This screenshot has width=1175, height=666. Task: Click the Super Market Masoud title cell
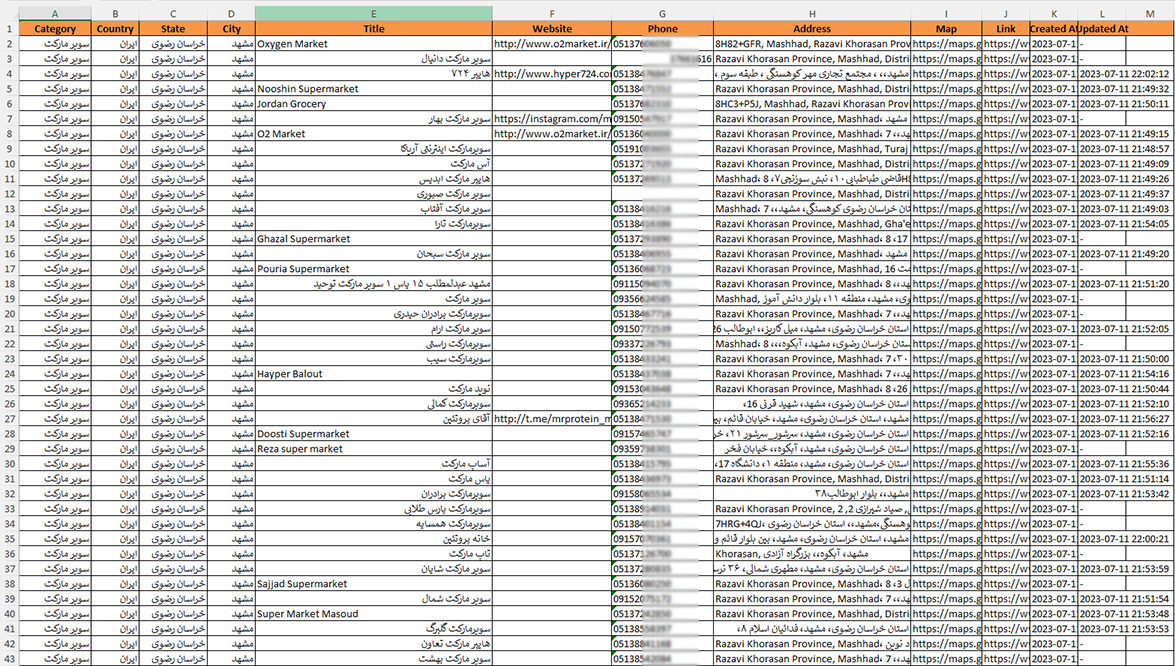[x=374, y=614]
